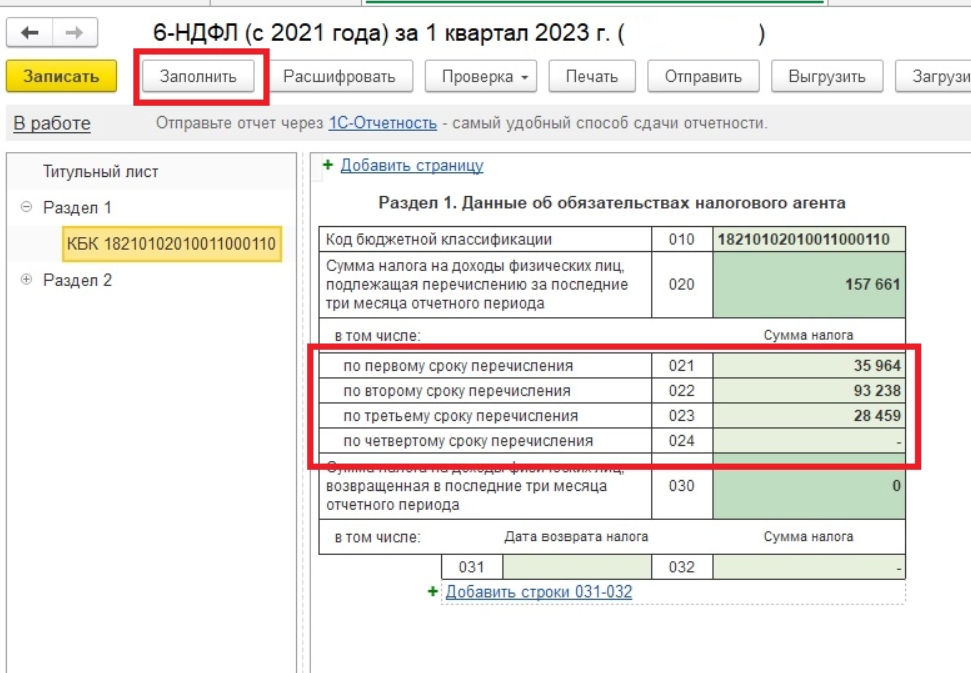Click the Заполнить button

(x=198, y=77)
